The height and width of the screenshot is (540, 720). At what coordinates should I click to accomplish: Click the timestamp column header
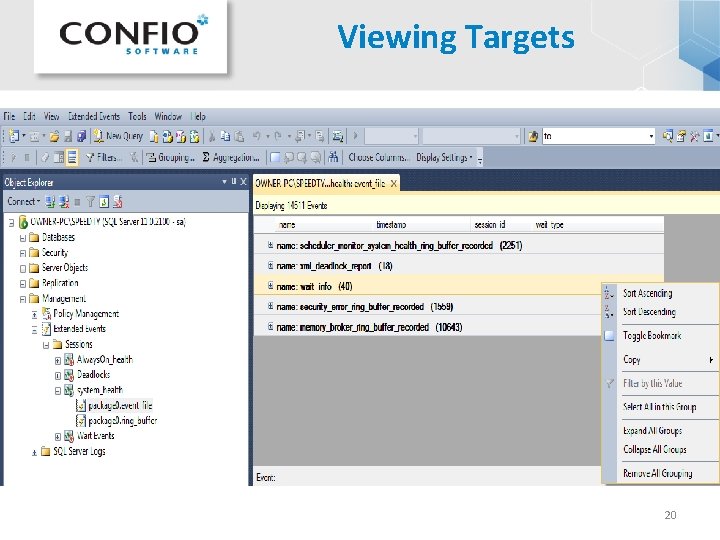coord(391,225)
